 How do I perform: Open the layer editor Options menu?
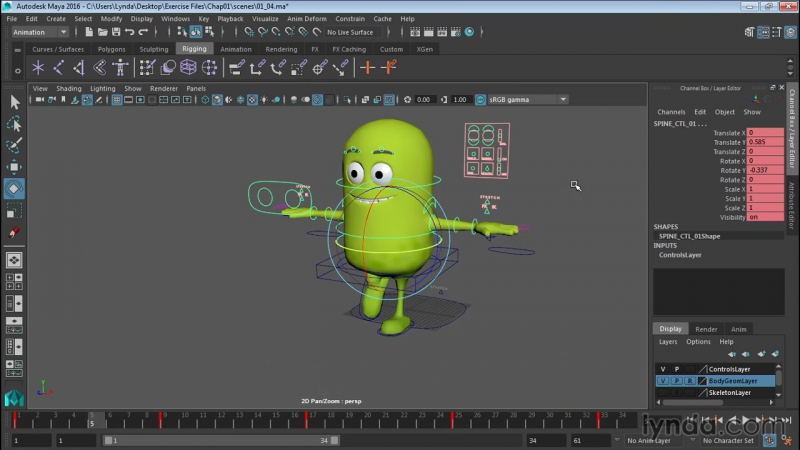pyautogui.click(x=698, y=342)
